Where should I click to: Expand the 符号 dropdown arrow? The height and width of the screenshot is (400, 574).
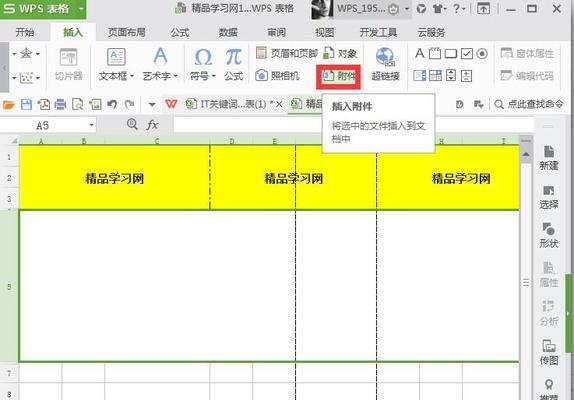[x=214, y=76]
